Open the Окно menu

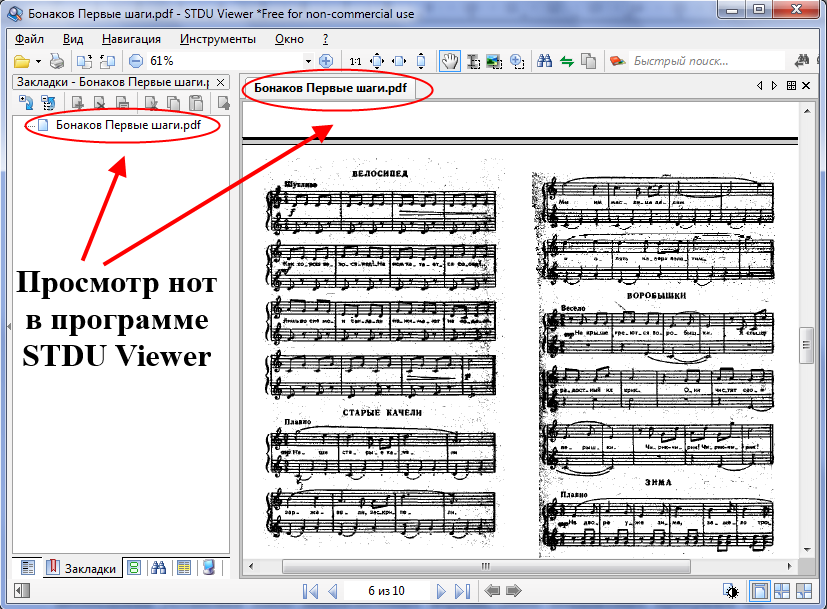(x=290, y=39)
